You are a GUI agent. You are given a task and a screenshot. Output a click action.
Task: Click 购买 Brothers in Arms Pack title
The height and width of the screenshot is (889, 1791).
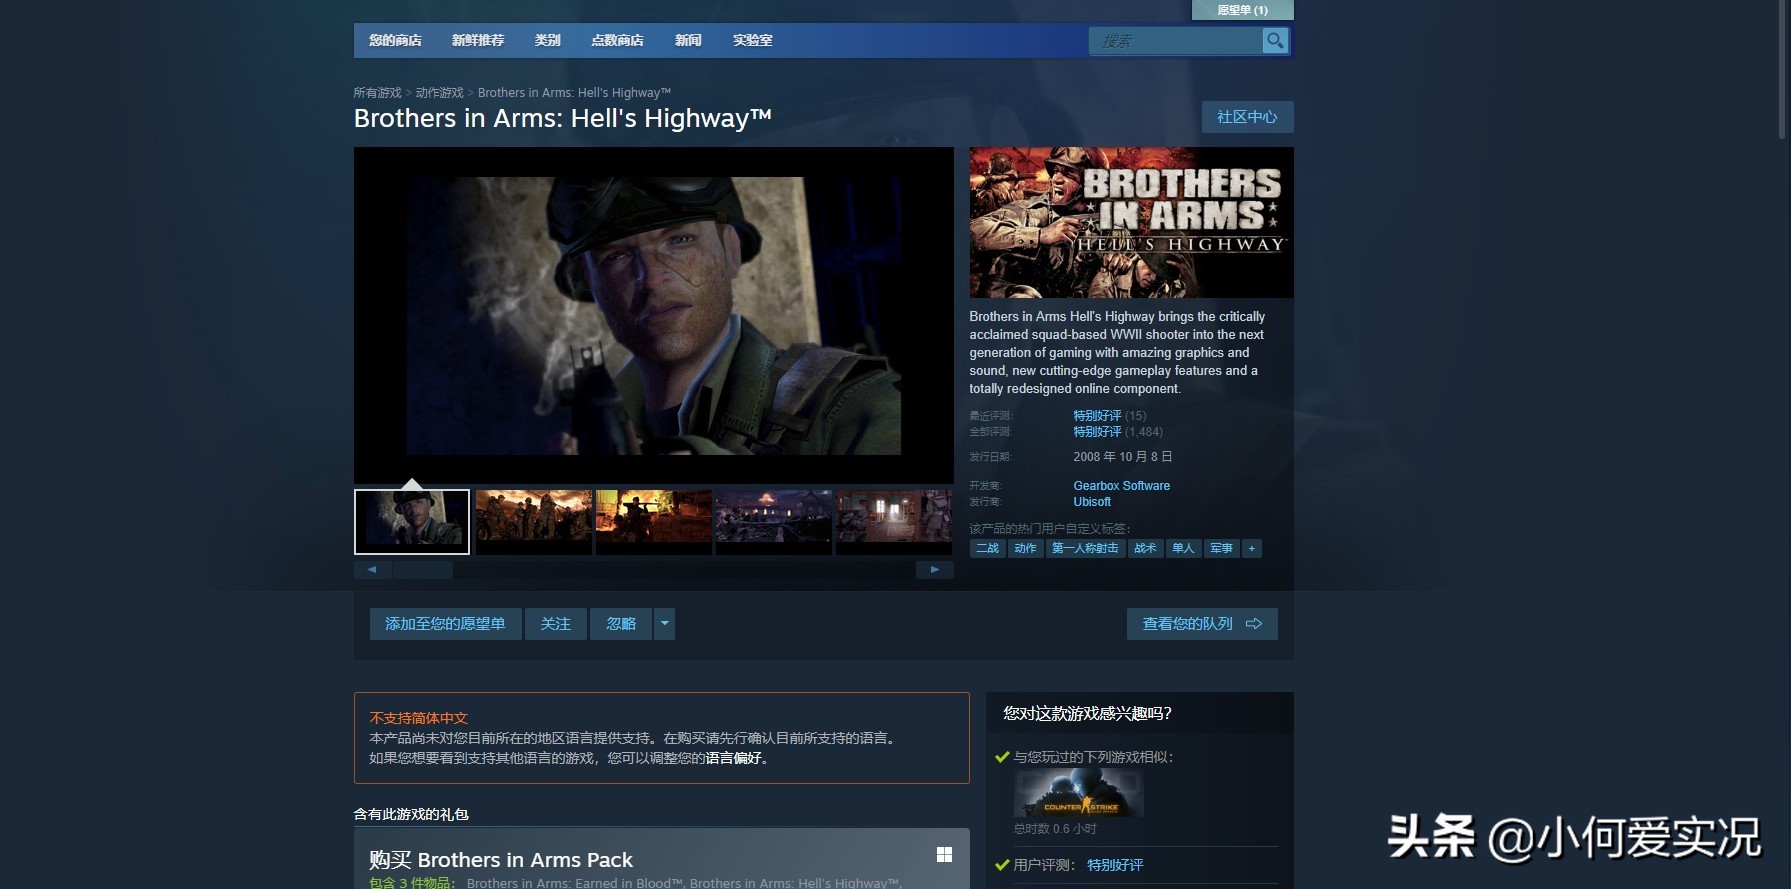tap(500, 860)
